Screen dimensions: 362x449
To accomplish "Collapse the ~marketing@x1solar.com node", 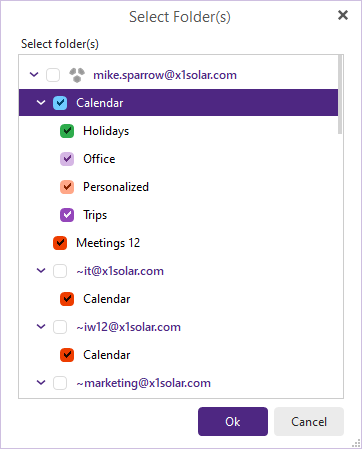I will (41, 382).
